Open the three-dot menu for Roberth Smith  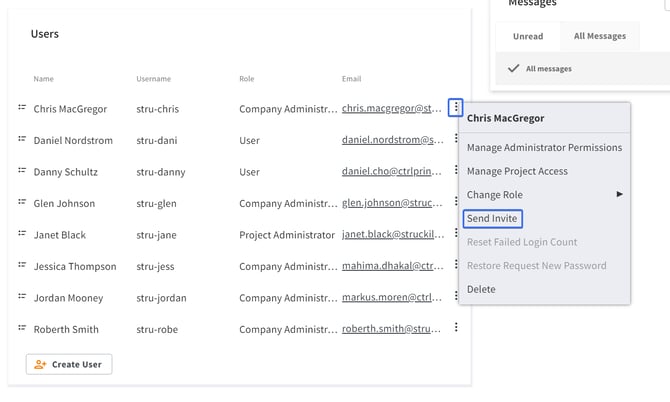(456, 328)
